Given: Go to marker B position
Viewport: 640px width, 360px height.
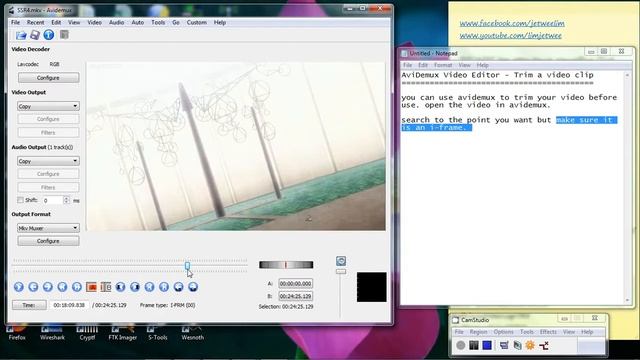Looking at the screenshot, I should [x=193, y=287].
